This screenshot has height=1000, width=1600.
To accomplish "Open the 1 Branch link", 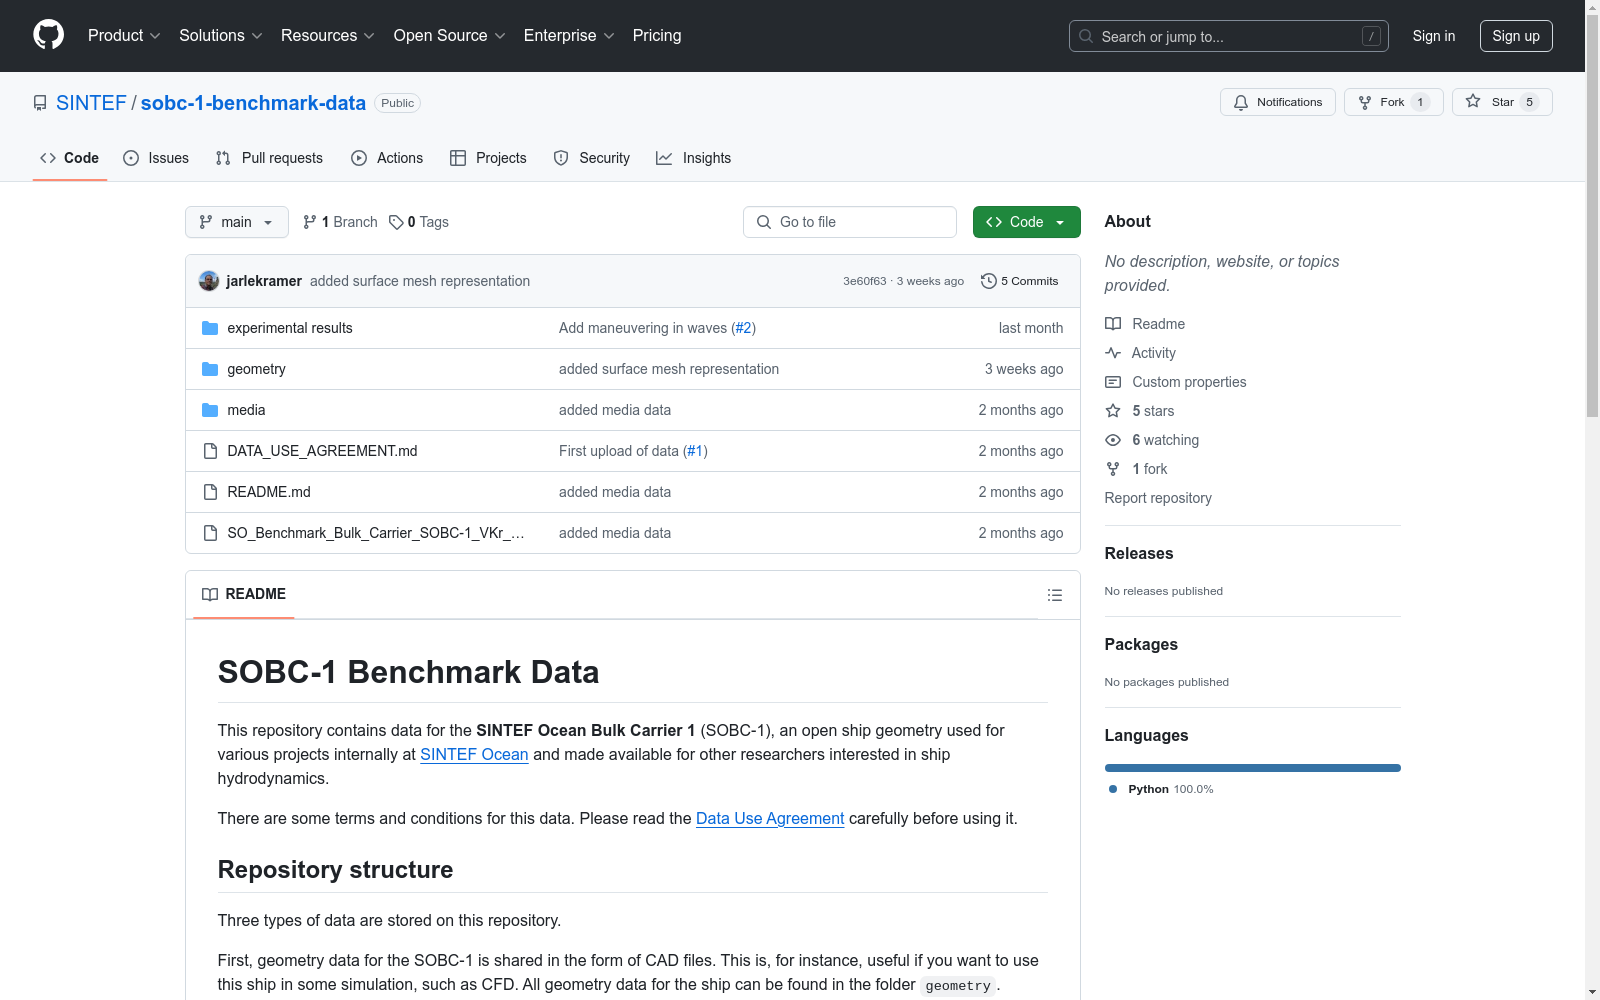I will (x=340, y=222).
